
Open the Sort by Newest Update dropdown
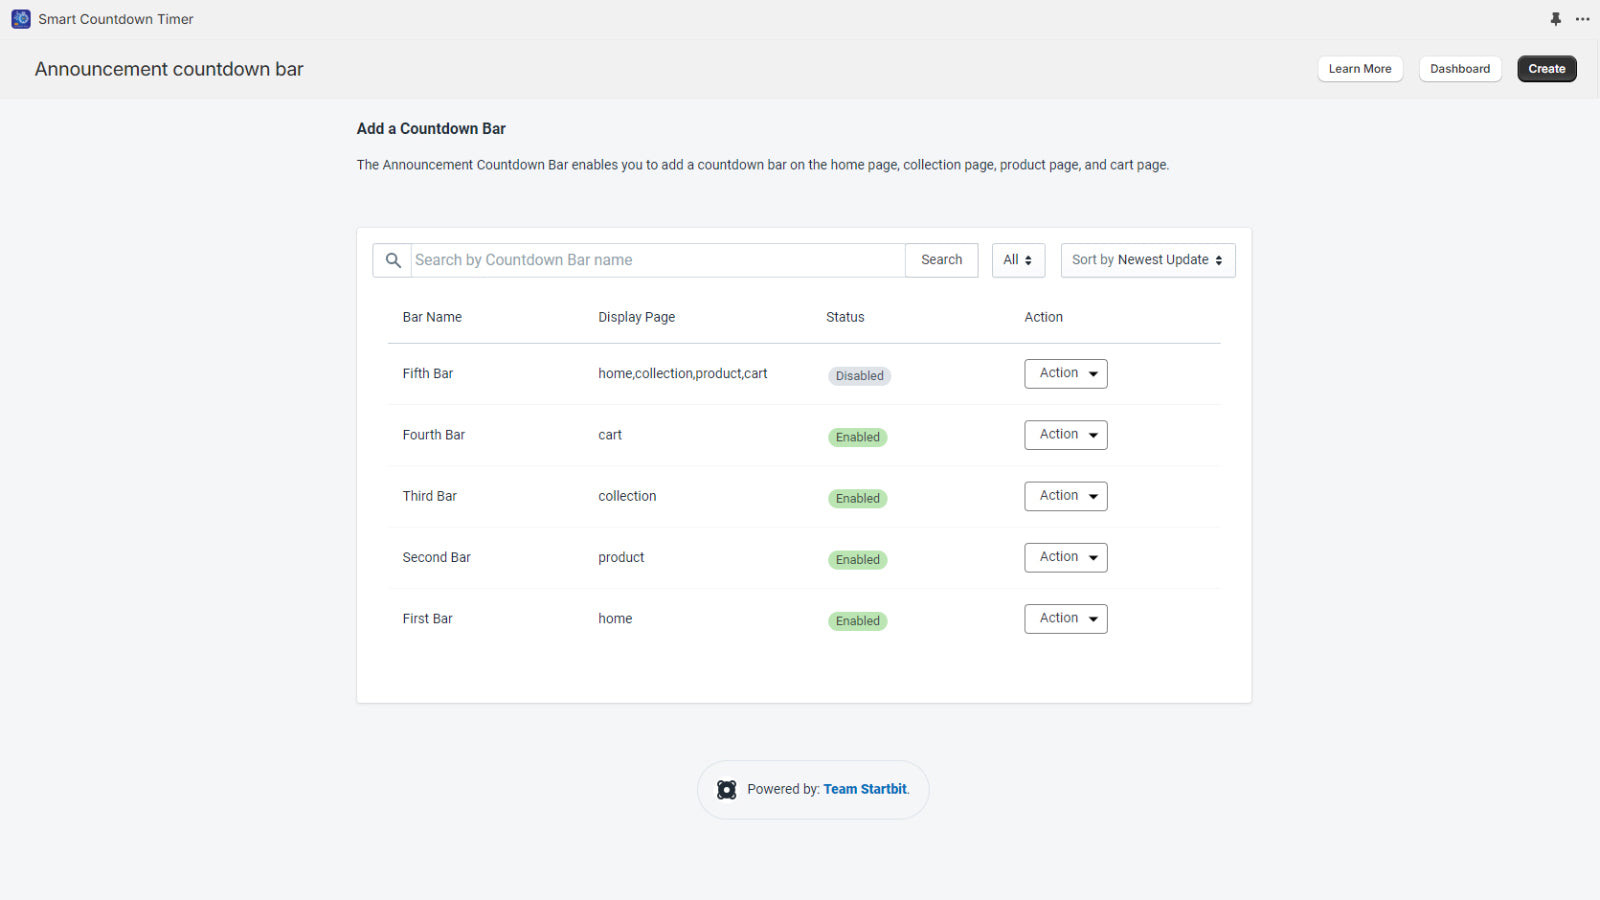coord(1147,260)
